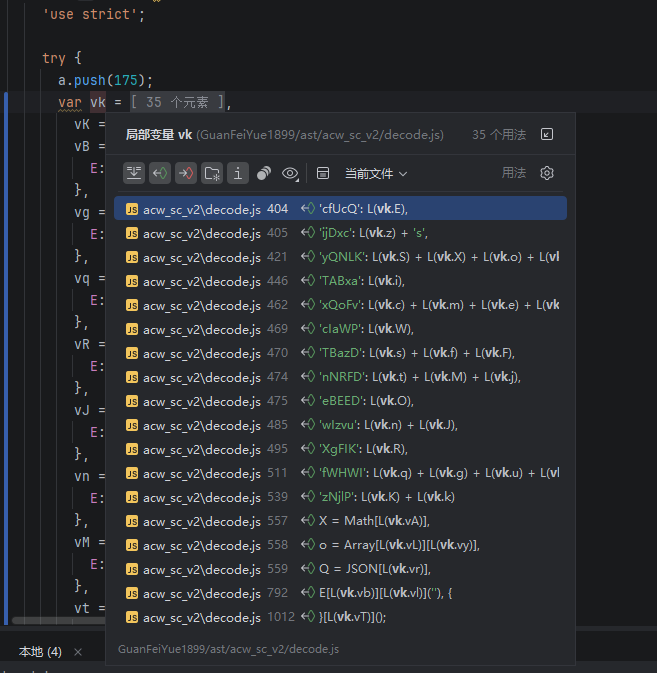The width and height of the screenshot is (657, 673).
Task: Click a.push(175) code line
Action: coord(105,80)
